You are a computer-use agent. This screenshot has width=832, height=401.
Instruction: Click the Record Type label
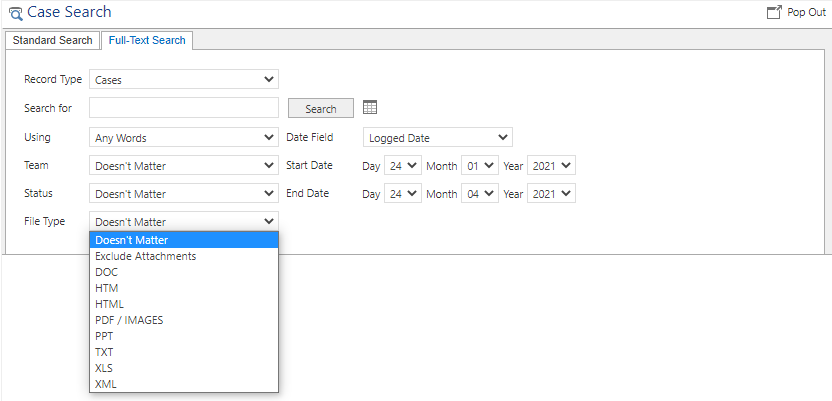point(53,80)
